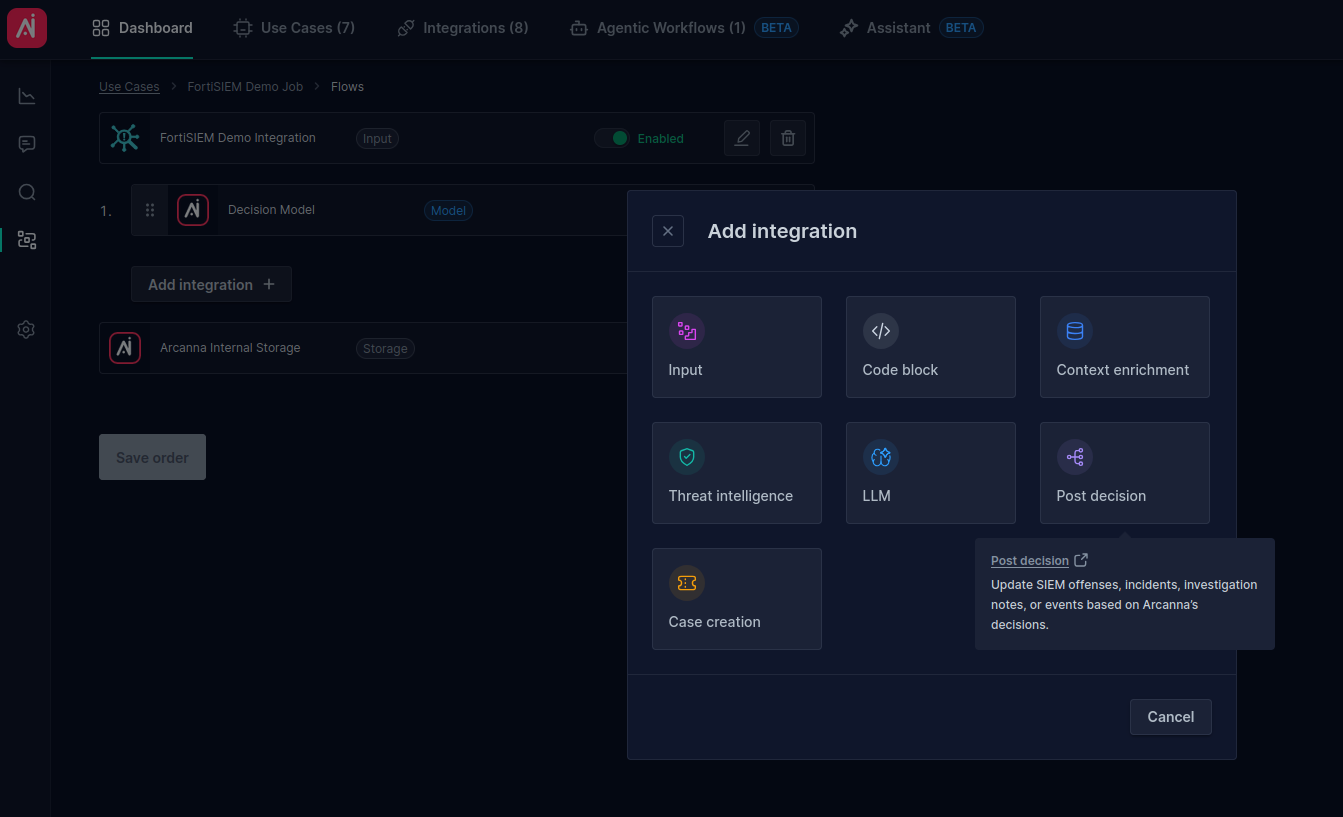Open the Assistant tab
Screen dimensions: 1343x817
tap(911, 28)
